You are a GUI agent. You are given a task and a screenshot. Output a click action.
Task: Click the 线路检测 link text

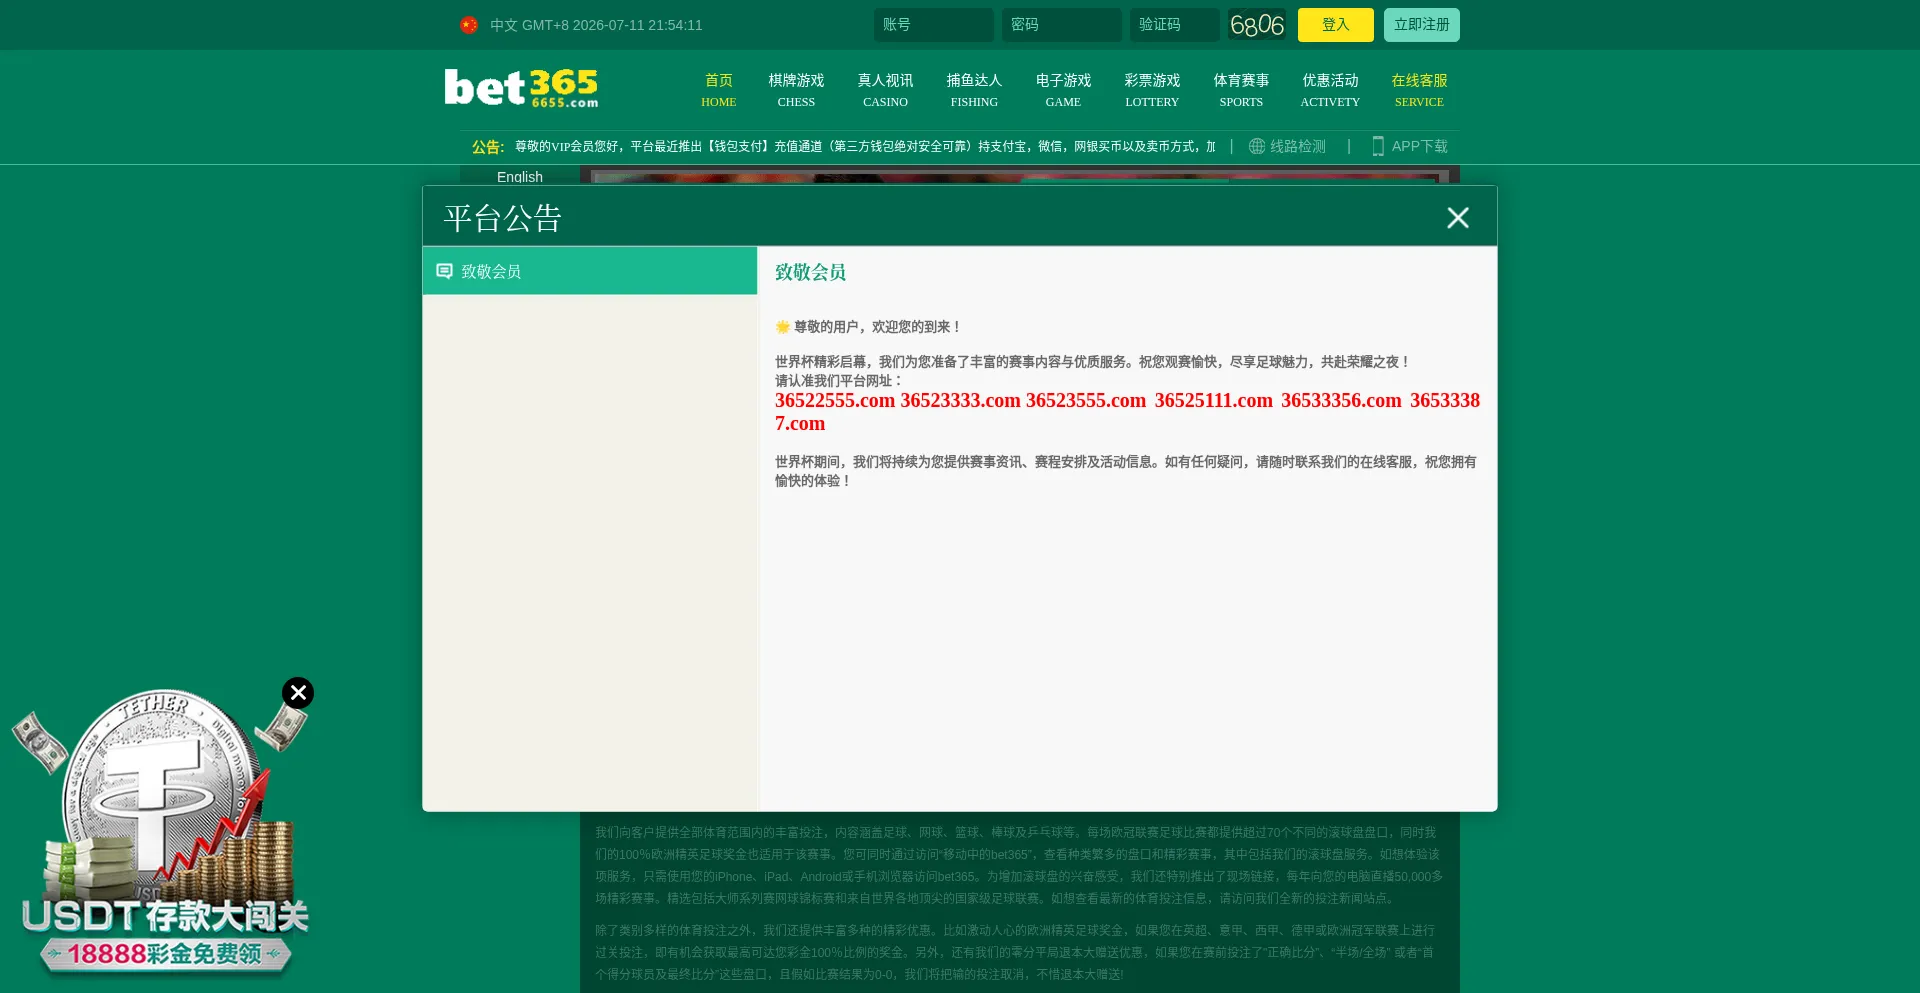(x=1298, y=146)
